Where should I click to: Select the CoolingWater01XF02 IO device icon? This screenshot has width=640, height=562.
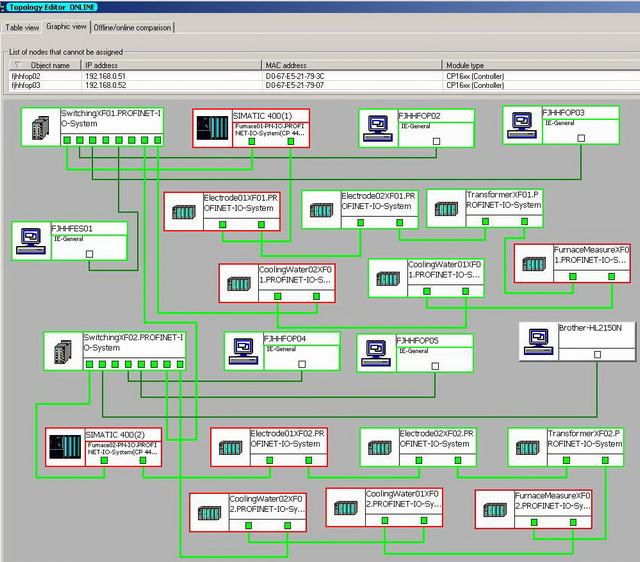(x=346, y=507)
